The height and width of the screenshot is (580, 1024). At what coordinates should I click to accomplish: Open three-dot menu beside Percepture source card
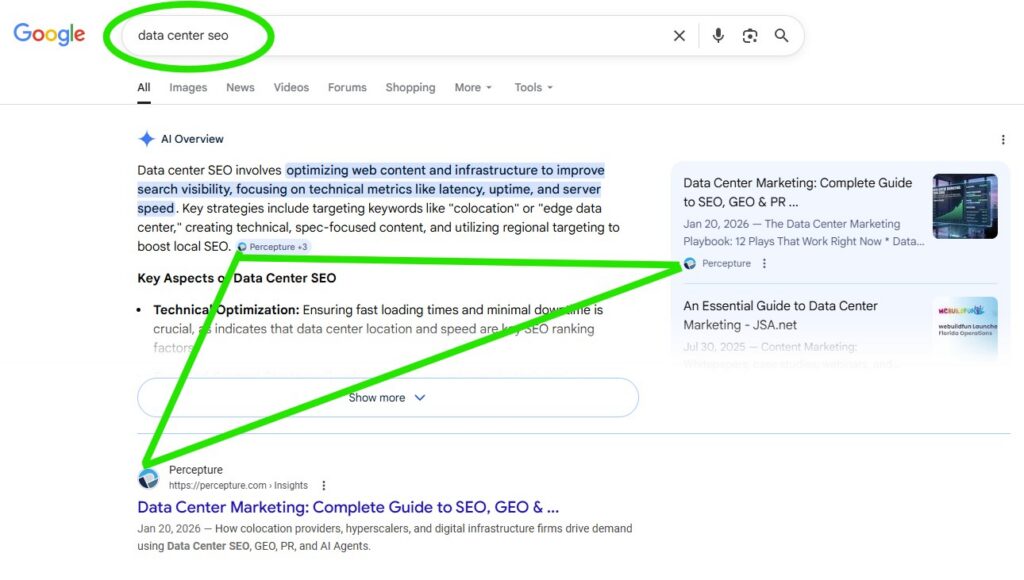[764, 263]
